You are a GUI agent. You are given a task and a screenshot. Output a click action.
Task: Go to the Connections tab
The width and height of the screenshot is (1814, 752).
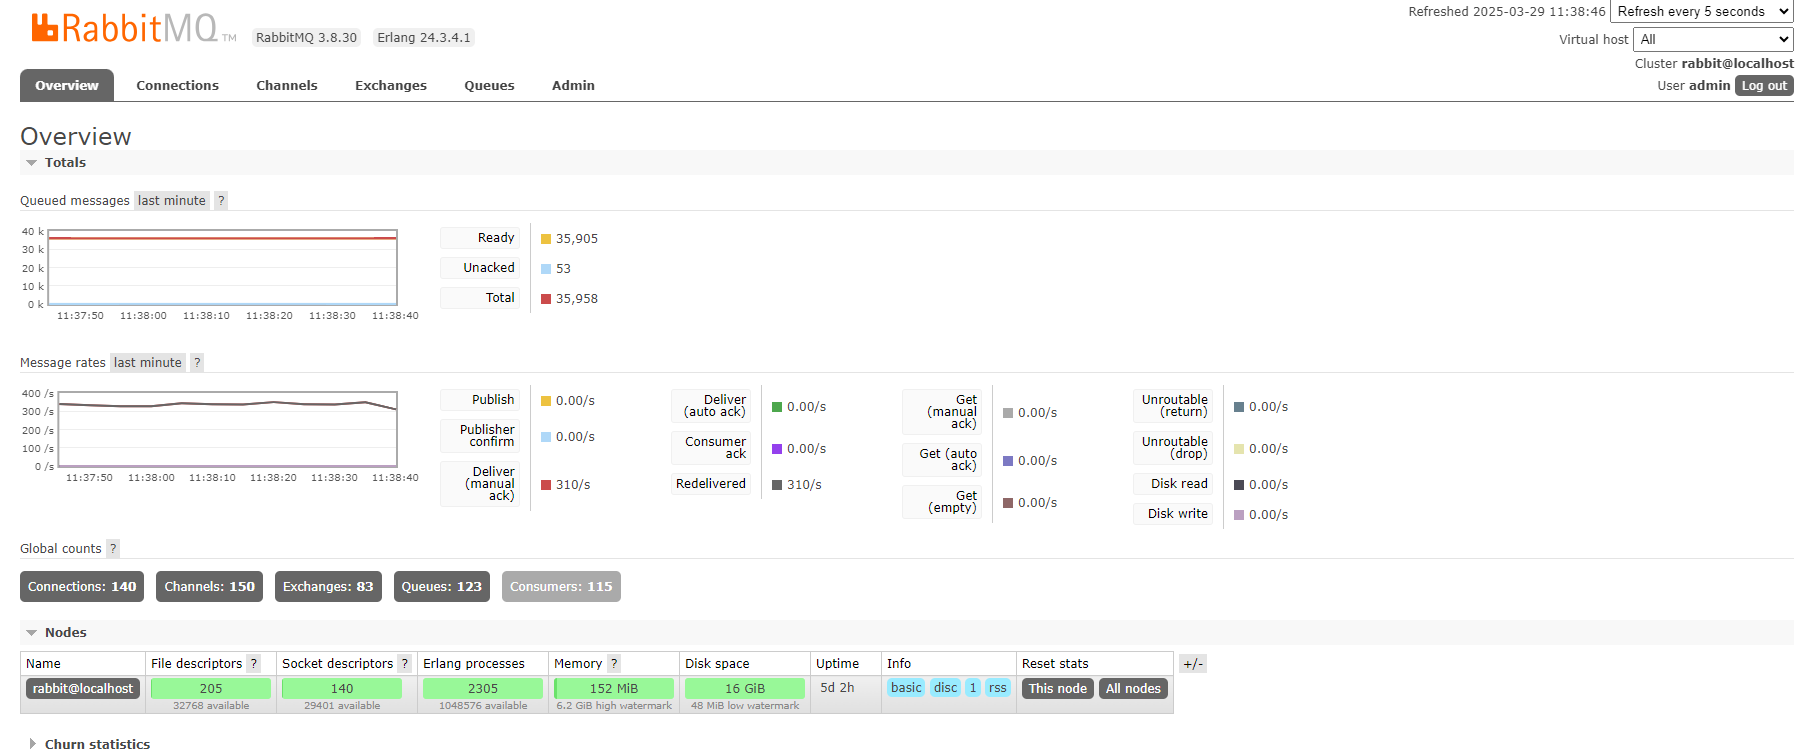click(177, 85)
